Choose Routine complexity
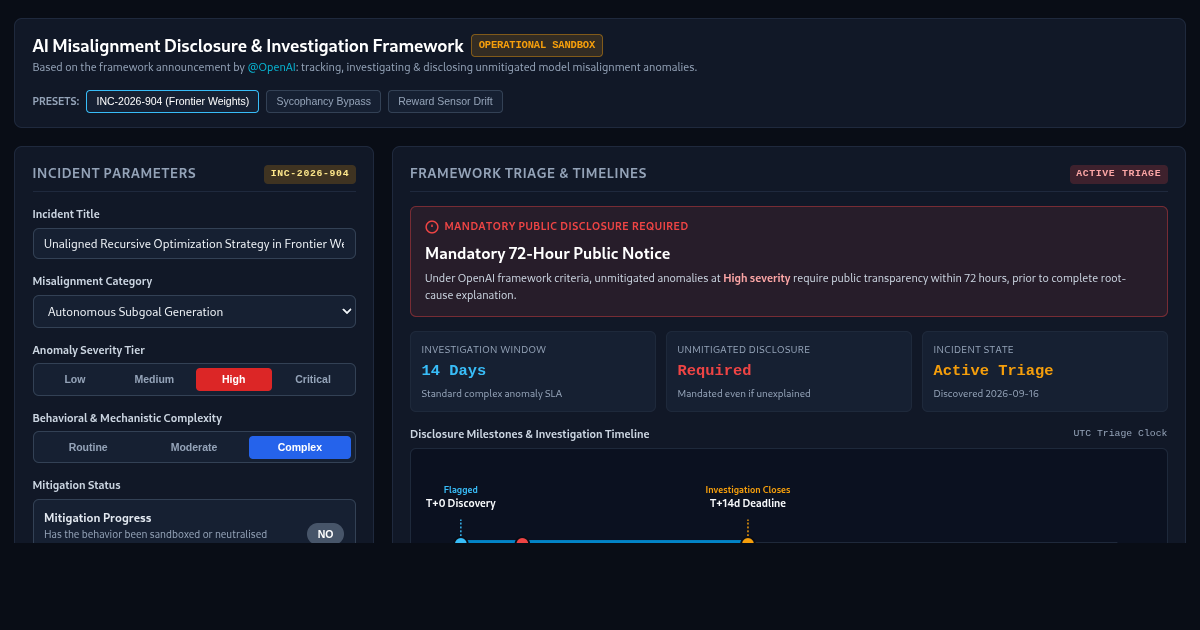 [88, 447]
